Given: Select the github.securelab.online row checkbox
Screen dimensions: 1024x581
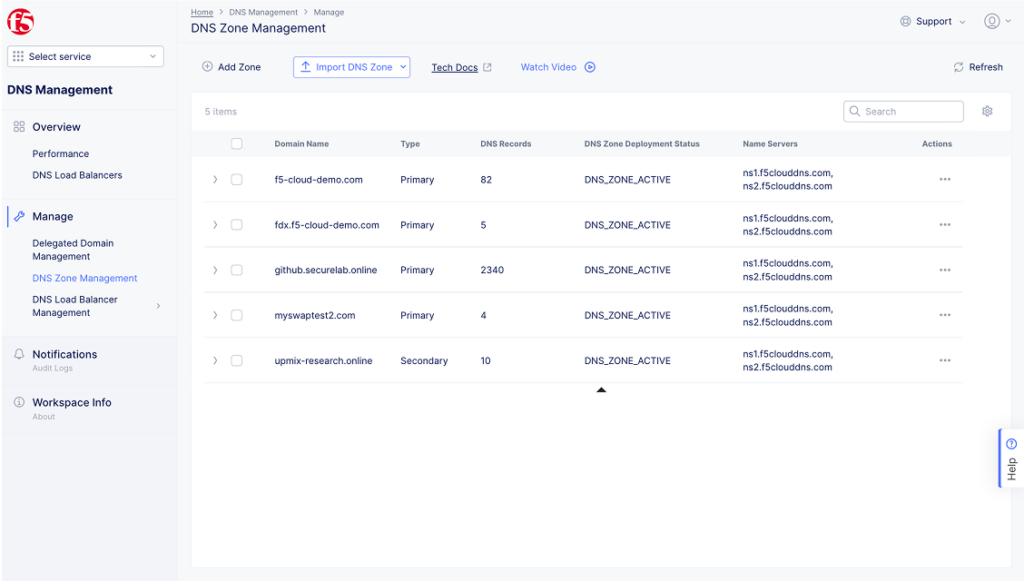Looking at the screenshot, I should point(236,270).
